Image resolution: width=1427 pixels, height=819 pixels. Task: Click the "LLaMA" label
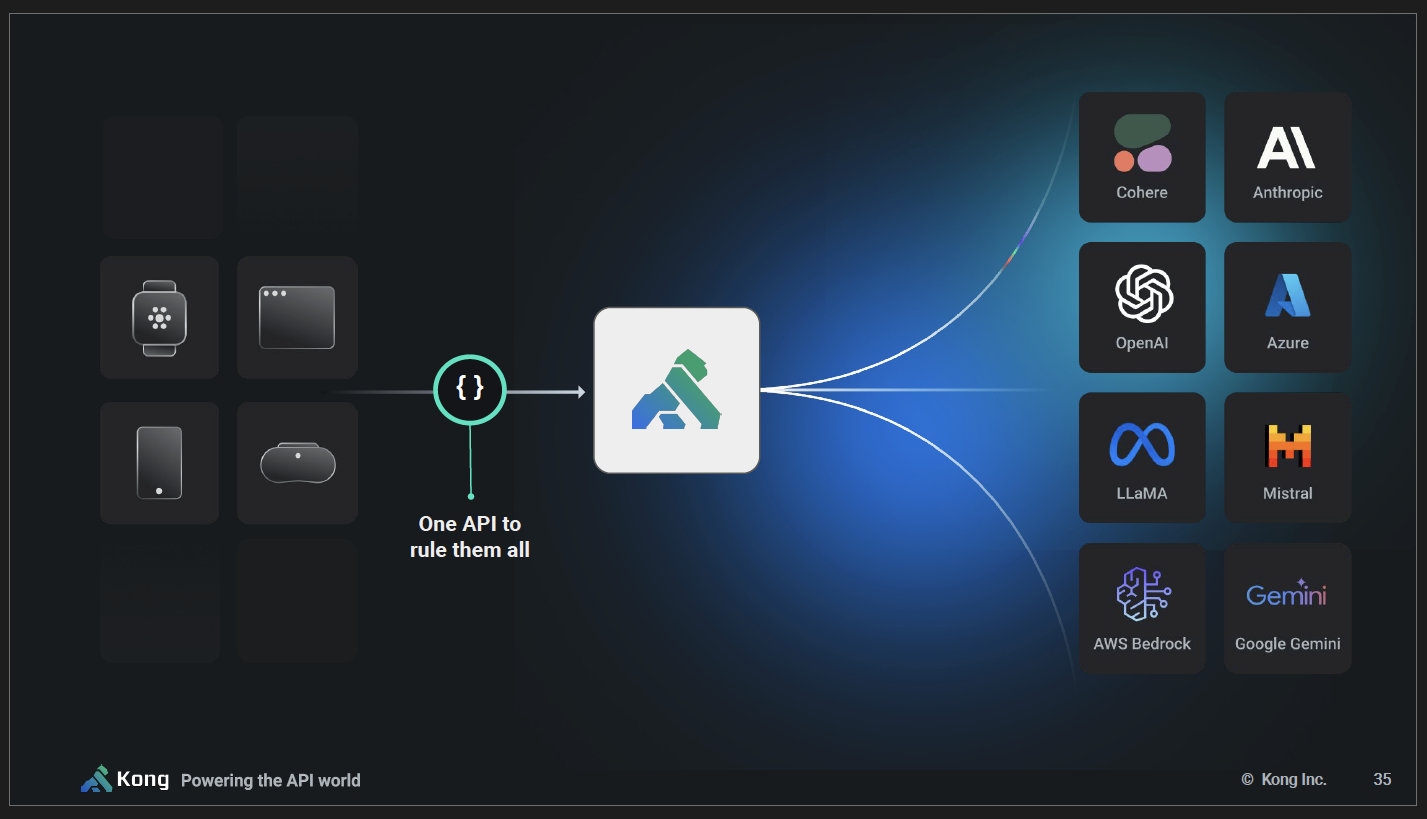pyautogui.click(x=1142, y=493)
